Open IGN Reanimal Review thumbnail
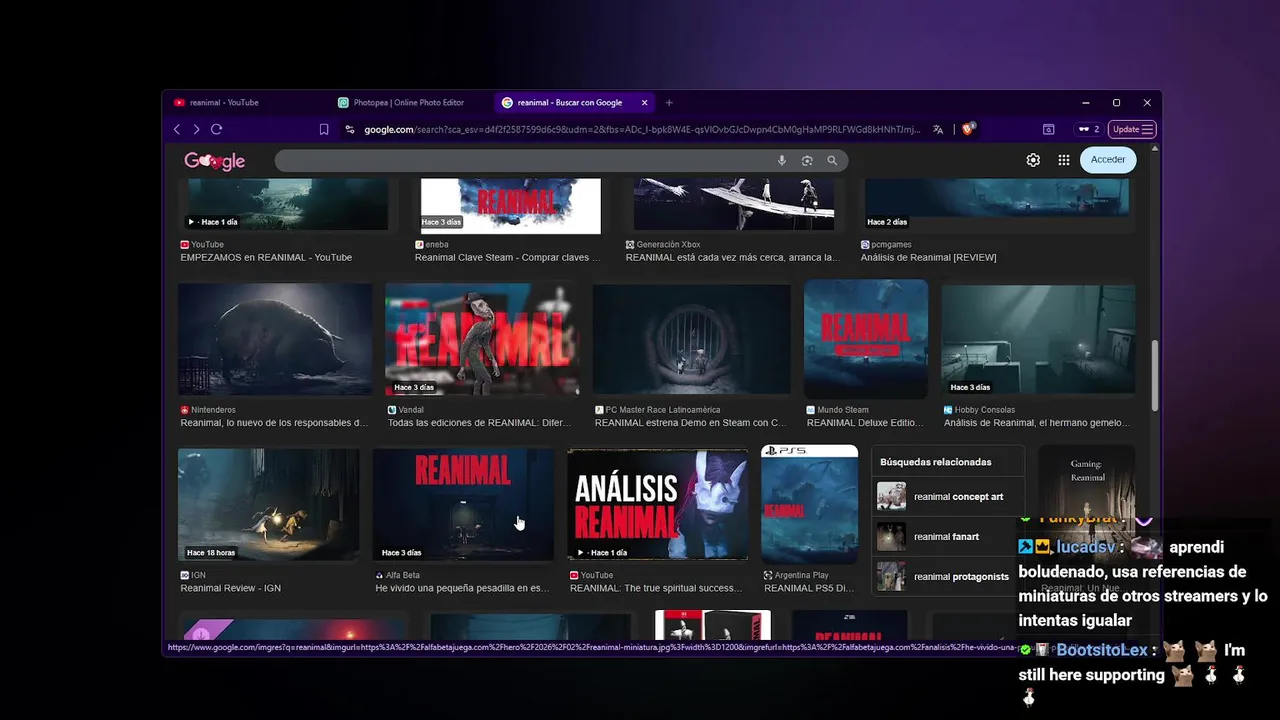The width and height of the screenshot is (1280, 720). [x=268, y=504]
